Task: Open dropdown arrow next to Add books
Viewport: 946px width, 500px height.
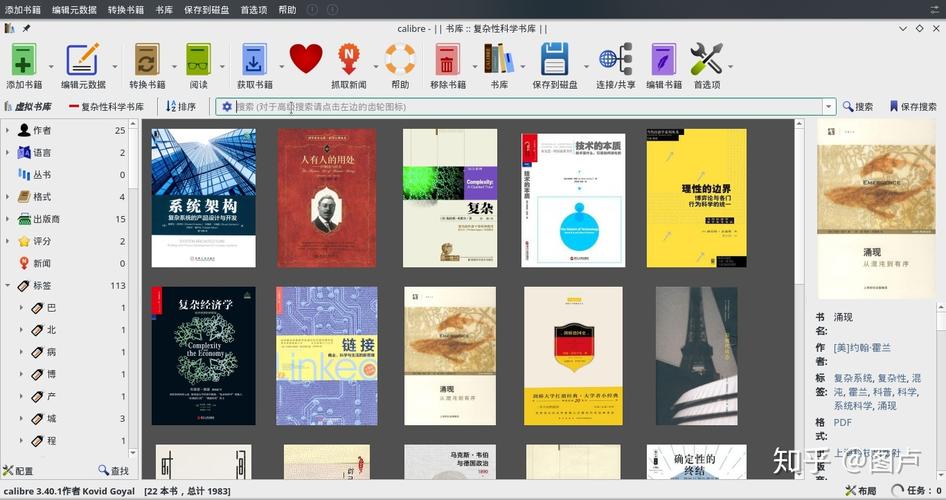Action: tap(51, 66)
